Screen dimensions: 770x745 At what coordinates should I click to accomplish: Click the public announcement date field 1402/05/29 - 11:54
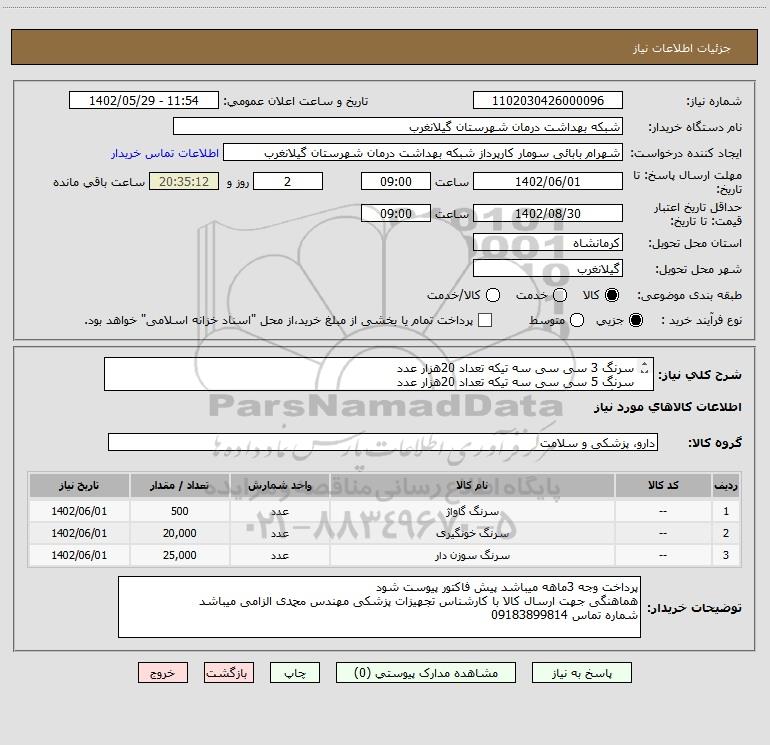click(143, 101)
